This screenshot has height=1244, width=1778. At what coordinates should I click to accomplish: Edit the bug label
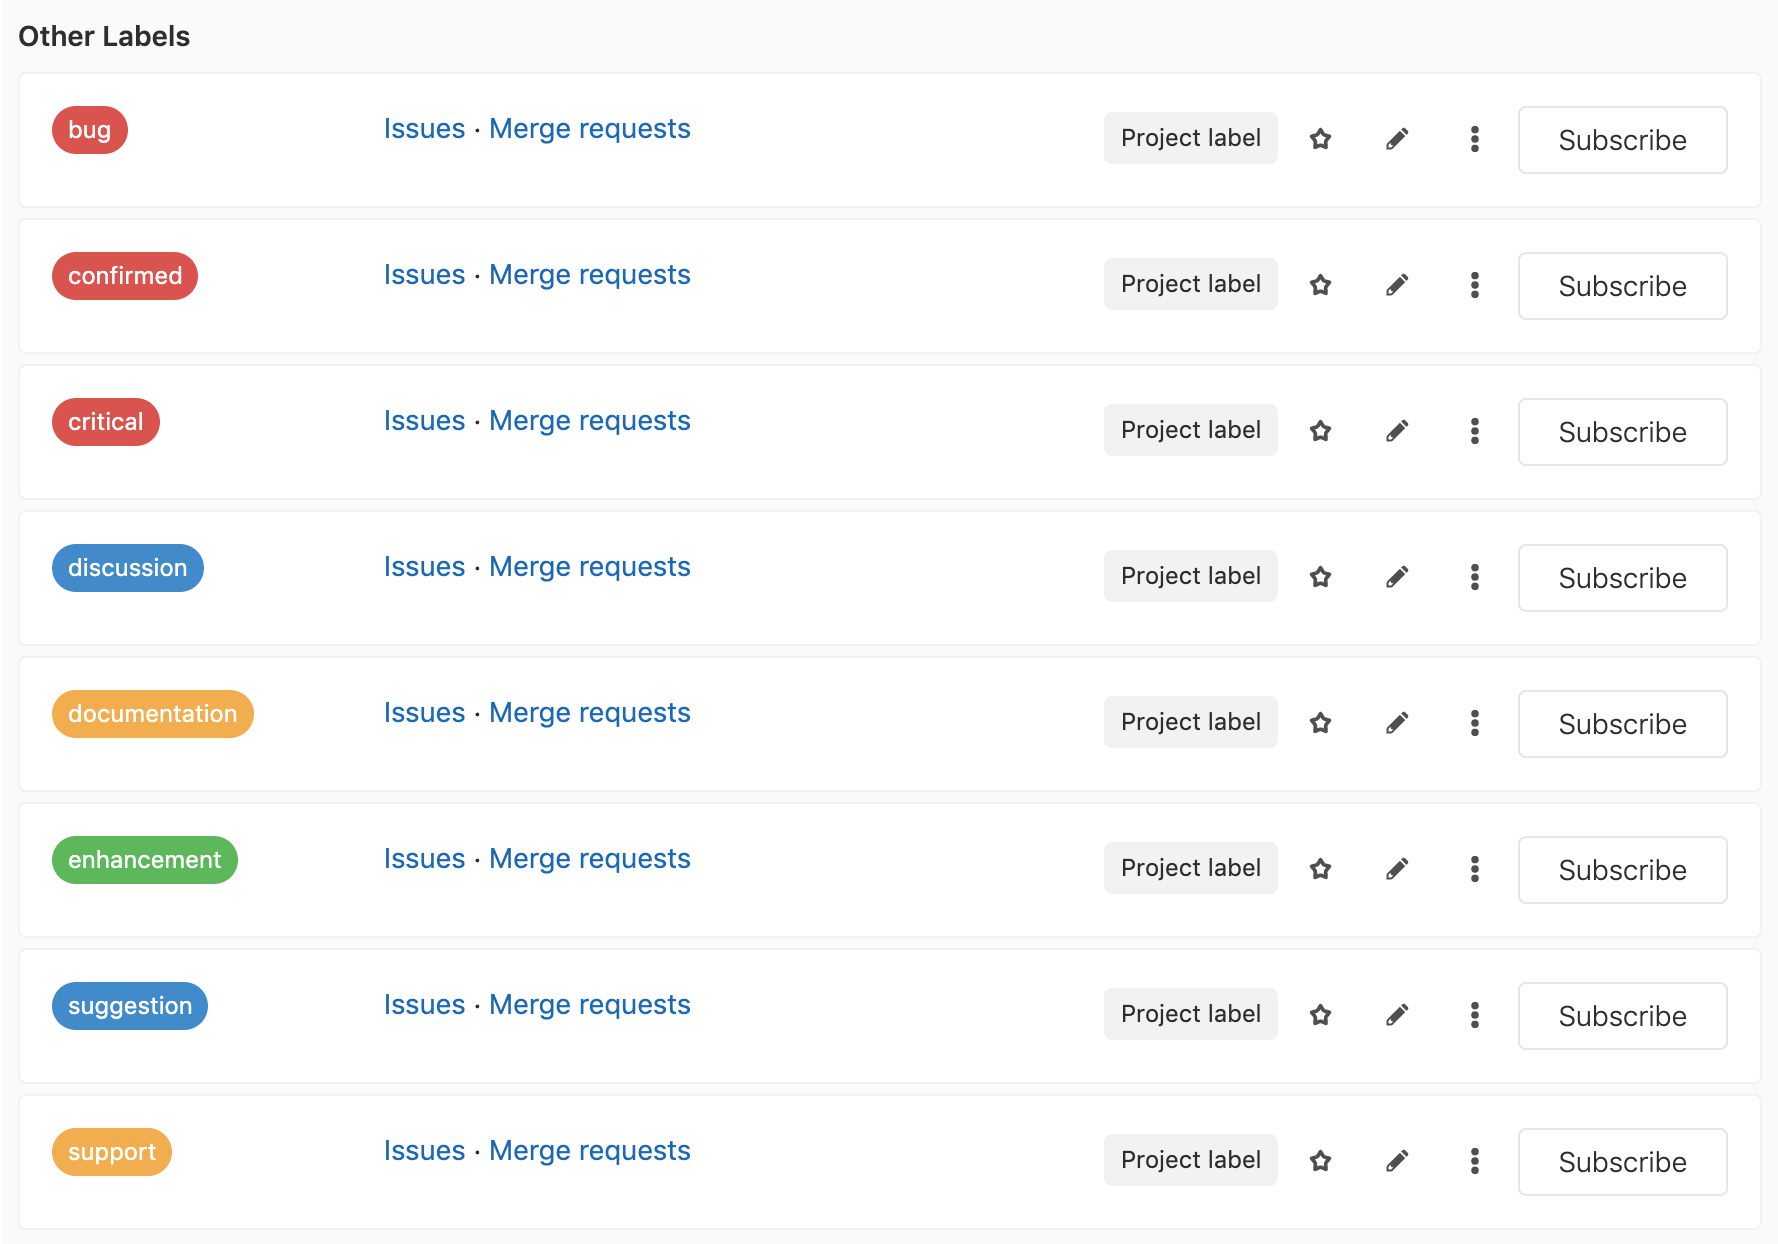coord(1397,139)
